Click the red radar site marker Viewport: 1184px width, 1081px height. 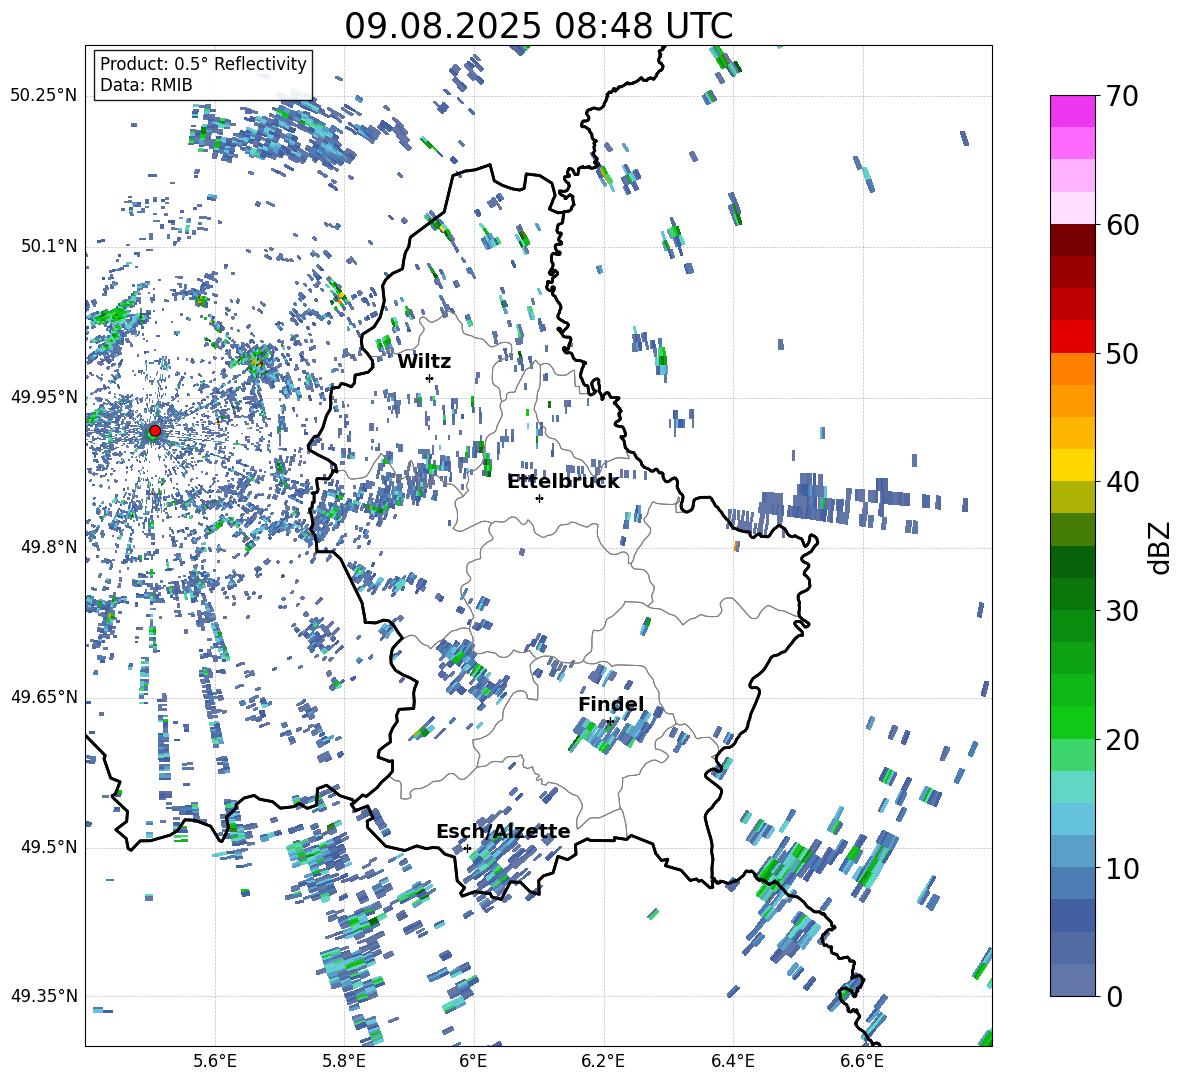[155, 431]
